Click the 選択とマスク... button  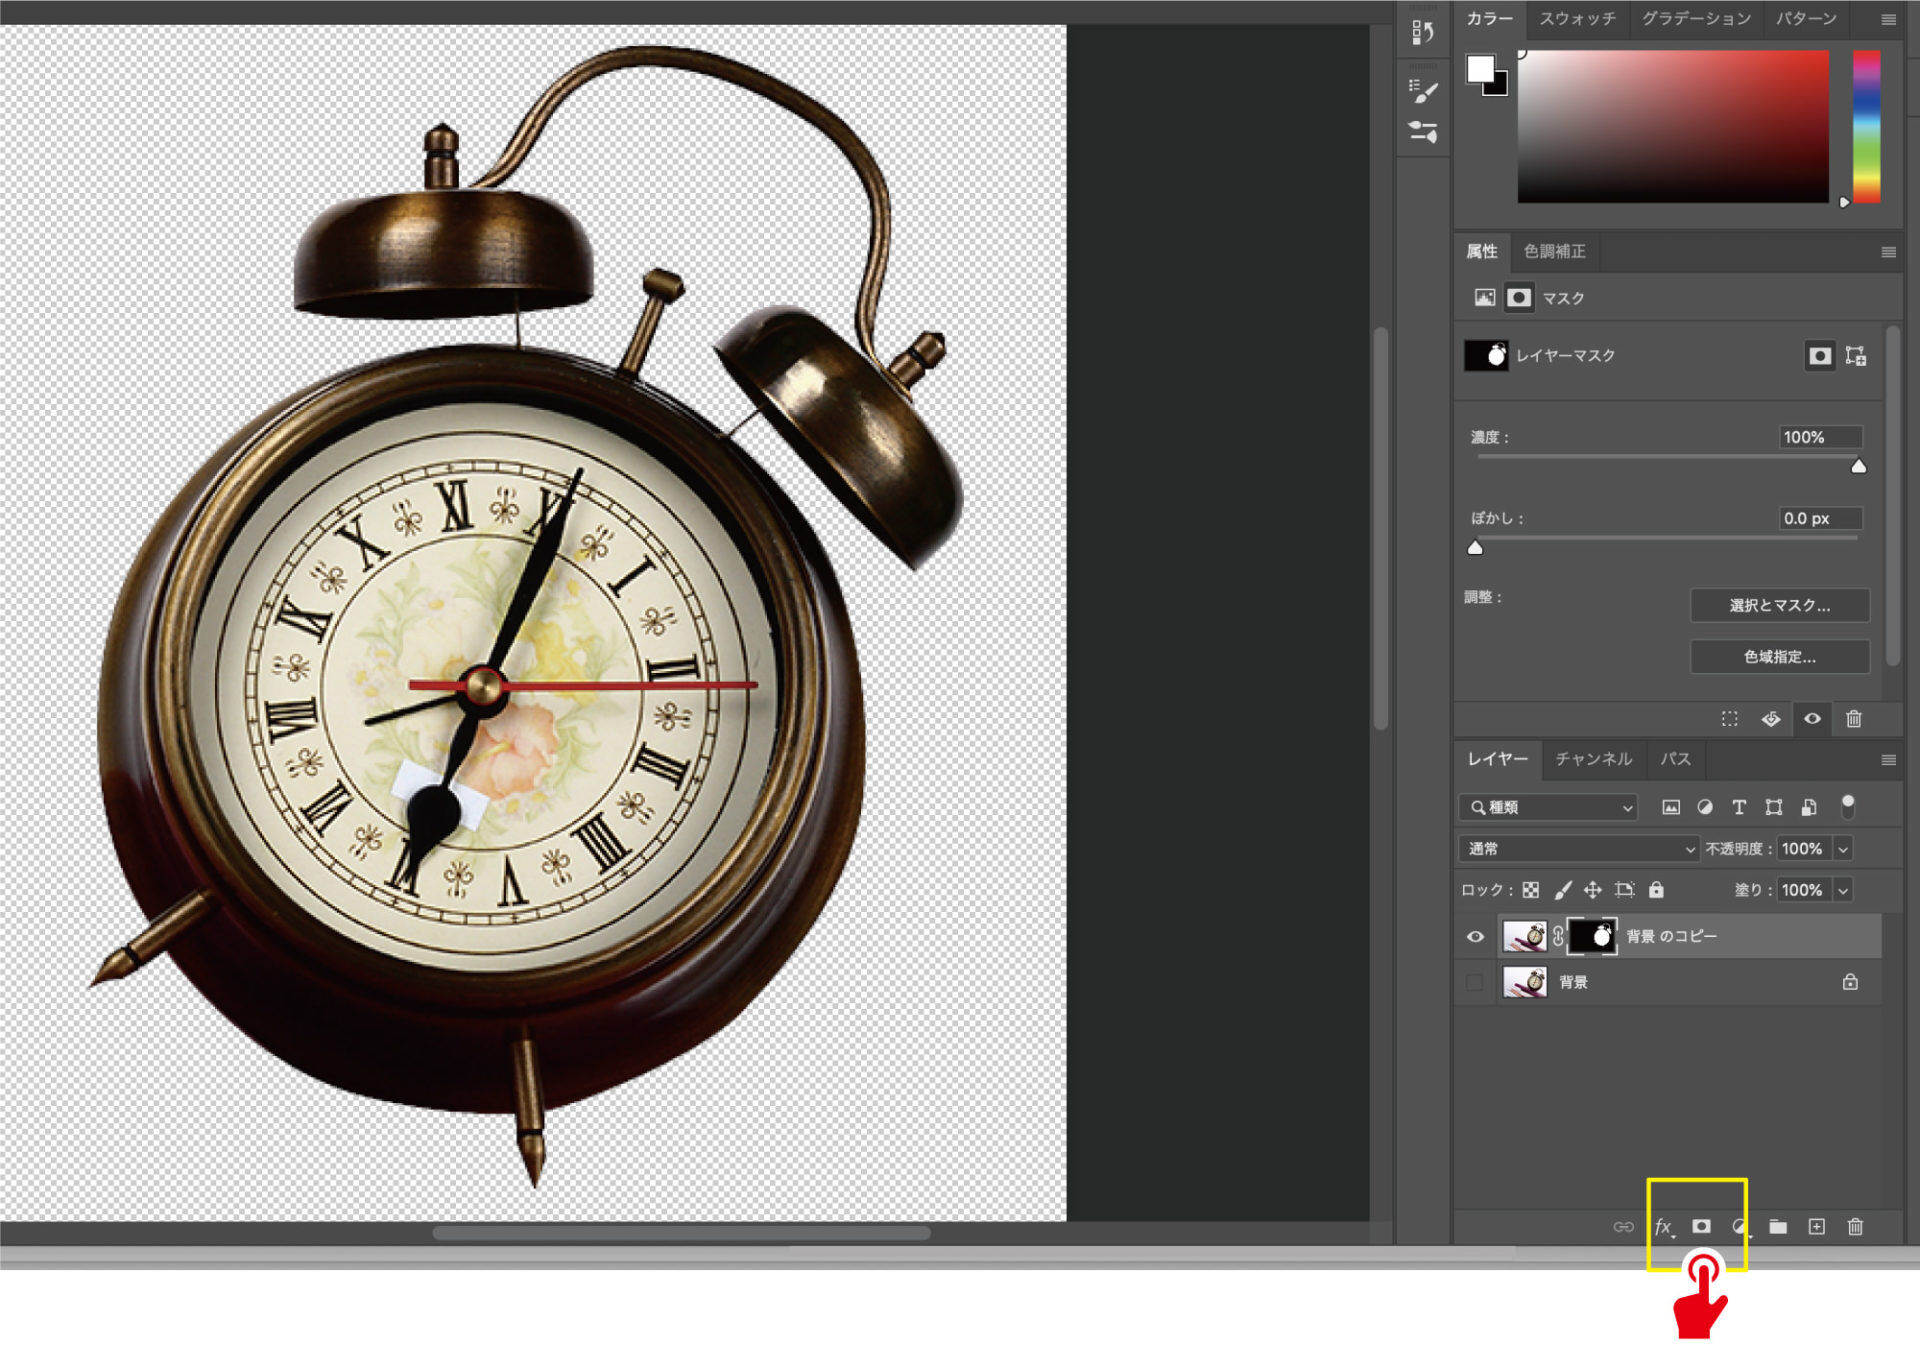(x=1779, y=605)
